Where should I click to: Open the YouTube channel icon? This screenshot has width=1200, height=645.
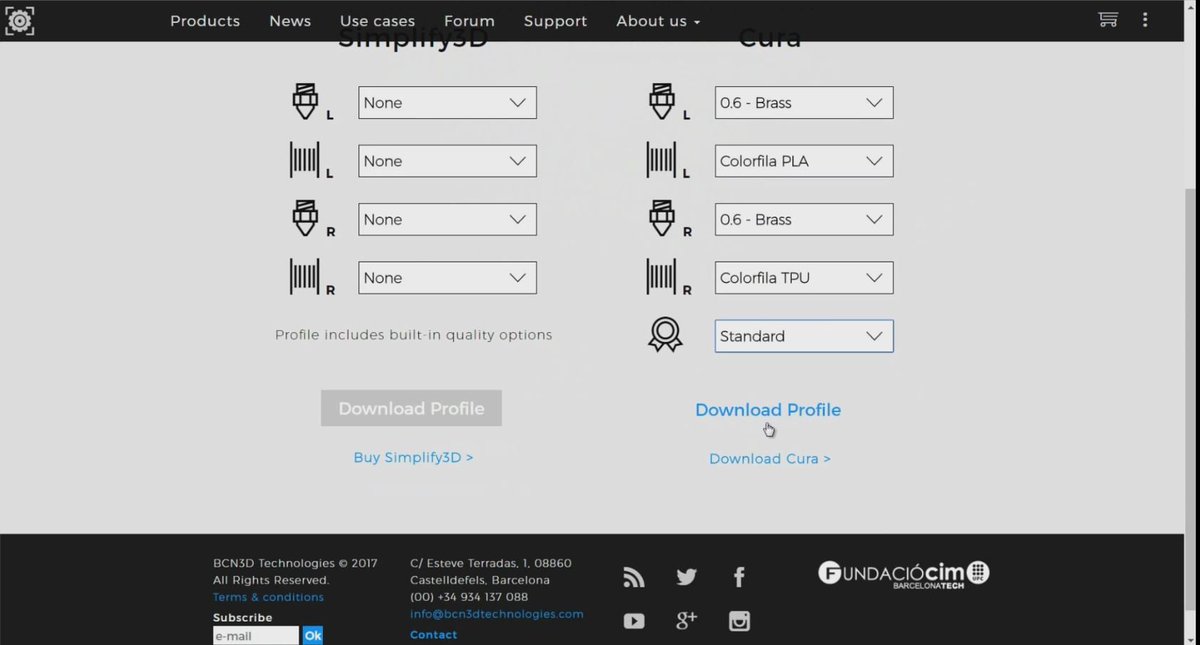(x=634, y=621)
